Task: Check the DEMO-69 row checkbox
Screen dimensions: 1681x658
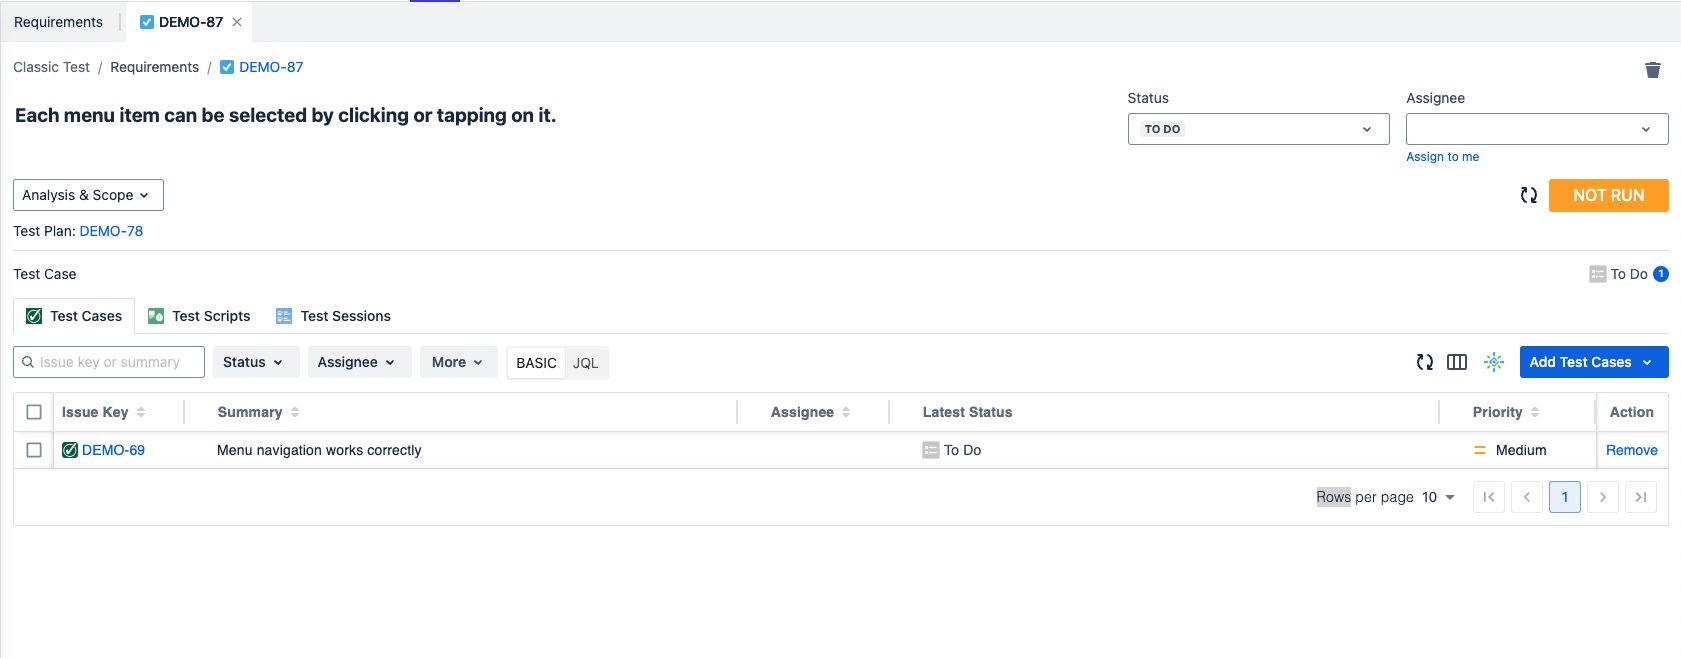Action: [34, 450]
